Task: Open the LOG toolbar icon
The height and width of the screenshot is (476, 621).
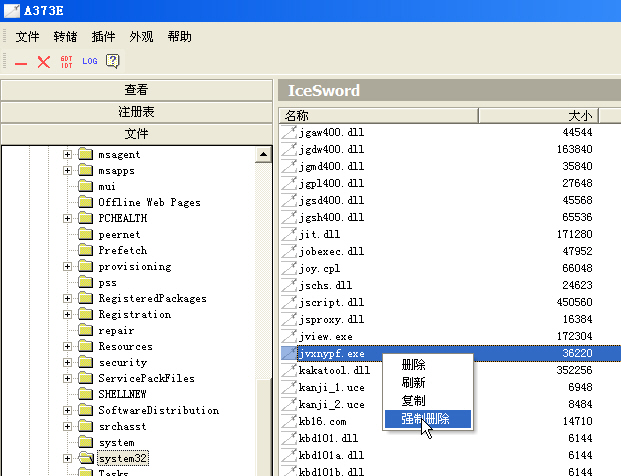Action: [90, 61]
